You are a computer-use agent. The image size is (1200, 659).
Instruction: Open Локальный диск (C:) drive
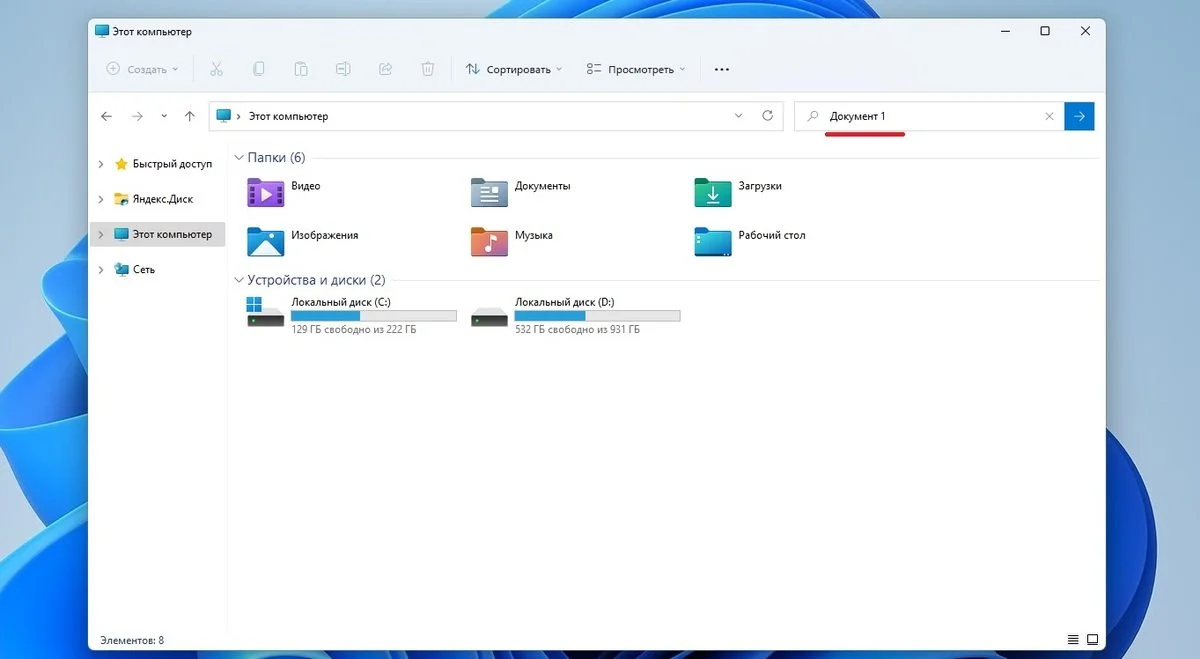coord(352,314)
